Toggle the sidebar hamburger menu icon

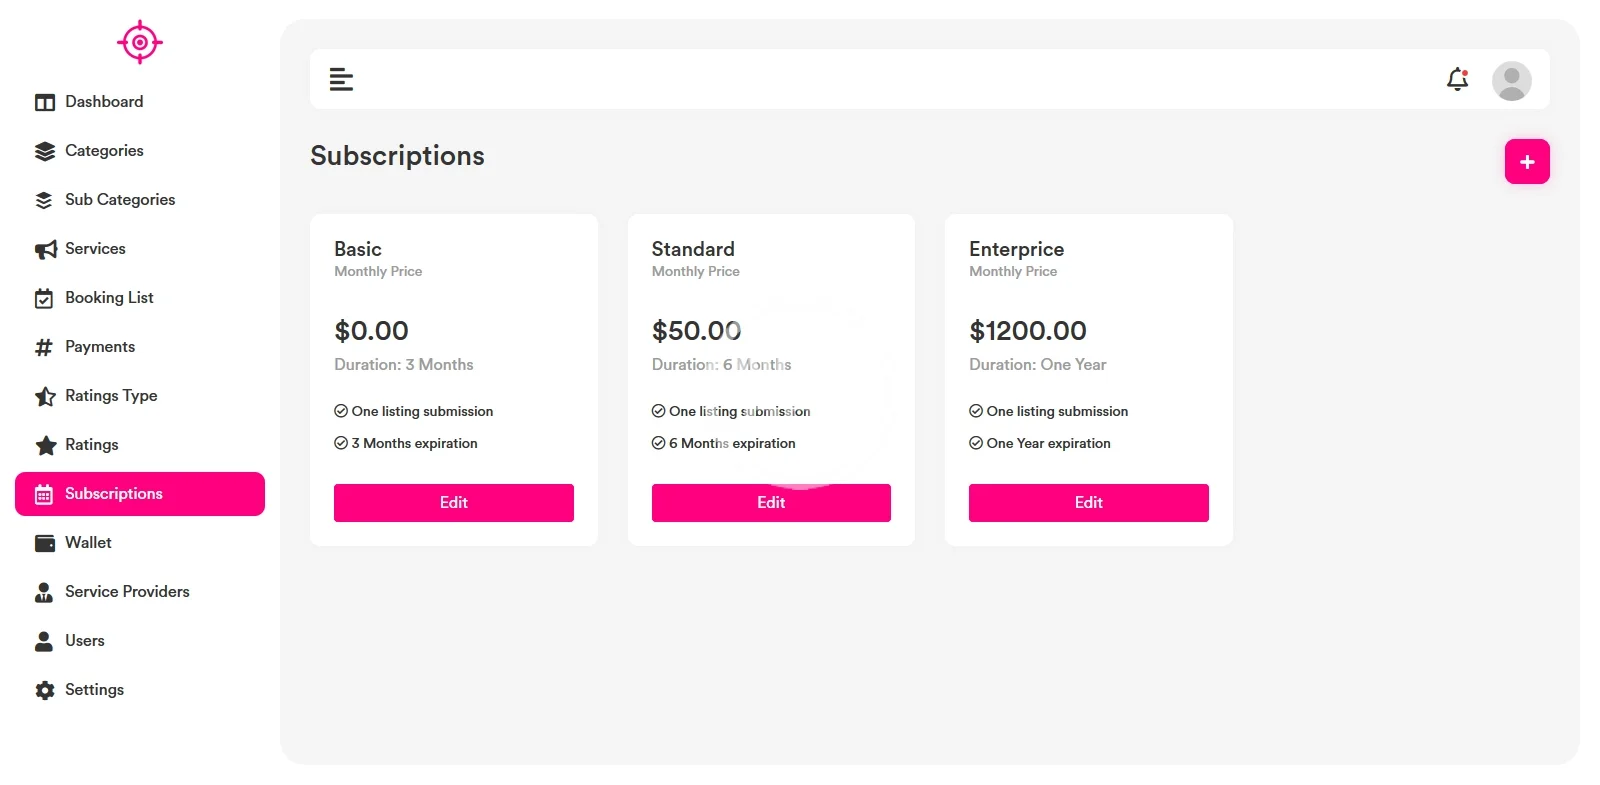[341, 79]
